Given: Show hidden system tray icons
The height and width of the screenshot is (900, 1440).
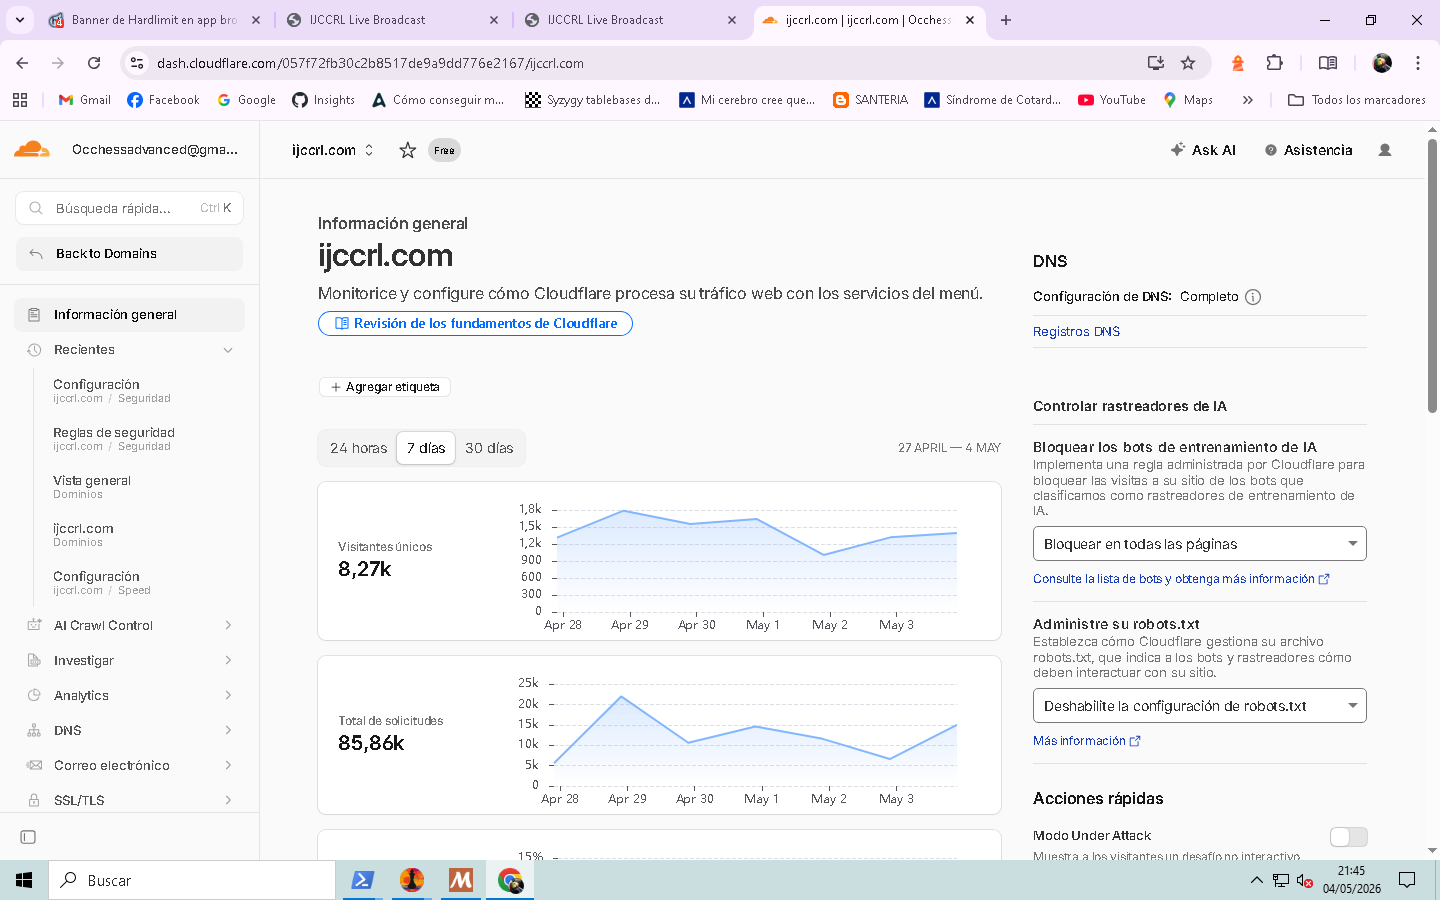Looking at the screenshot, I should click(x=1256, y=880).
